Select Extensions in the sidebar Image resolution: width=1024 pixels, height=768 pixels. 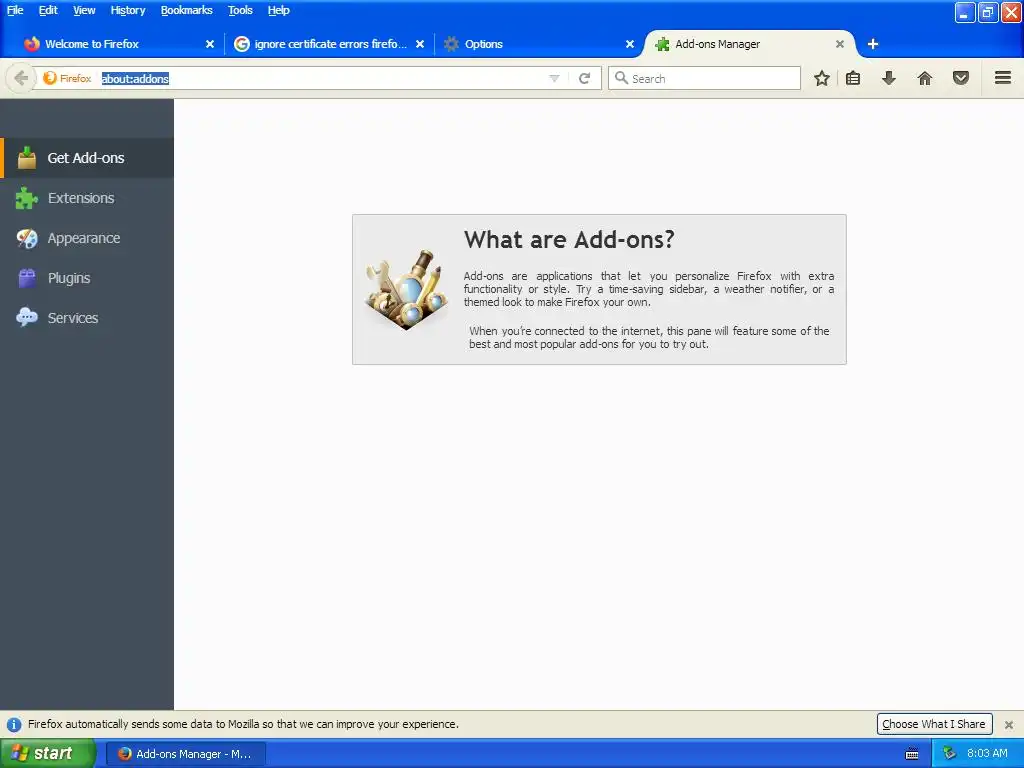87,198
